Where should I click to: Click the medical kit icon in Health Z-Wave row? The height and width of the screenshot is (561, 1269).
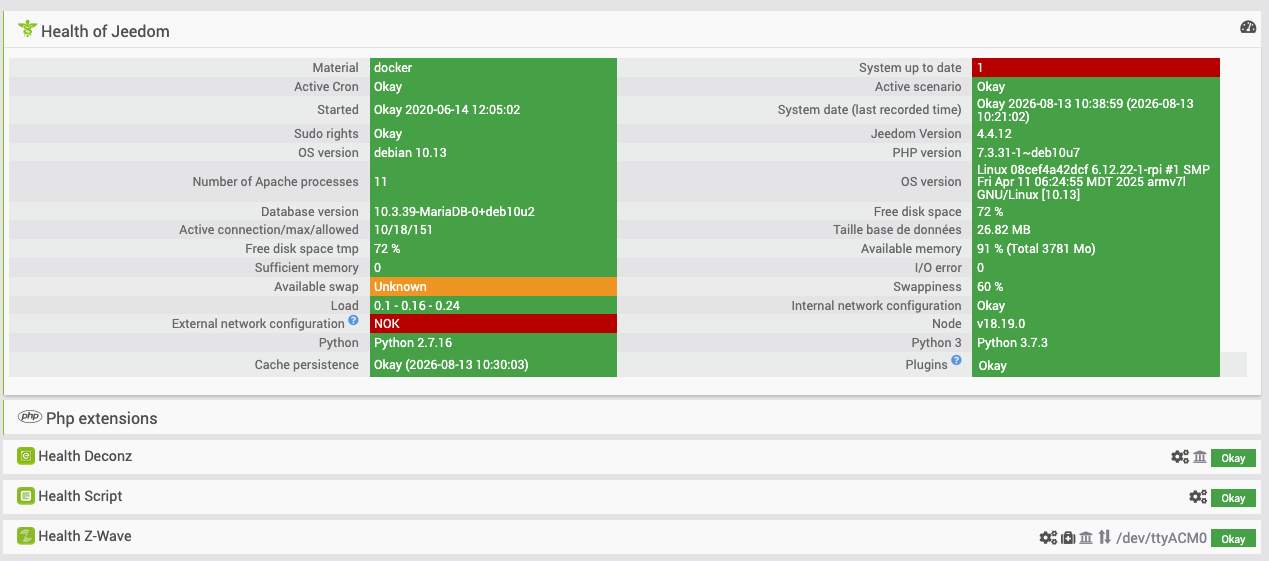coord(1068,537)
